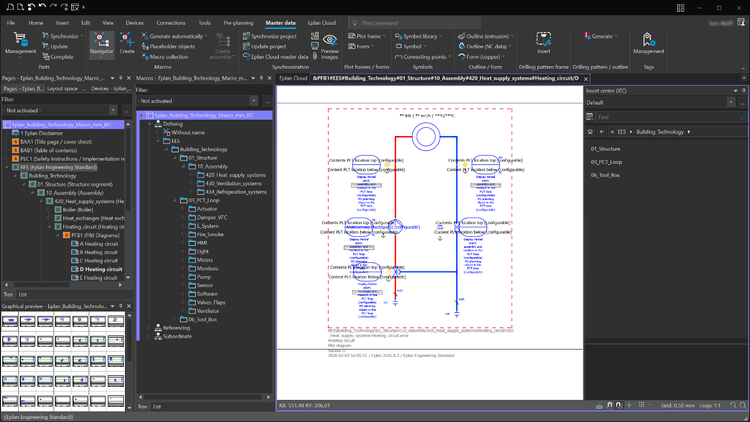Viewport: 750px width, 422px height.
Task: Click Synchronize project
Action: coord(270,36)
